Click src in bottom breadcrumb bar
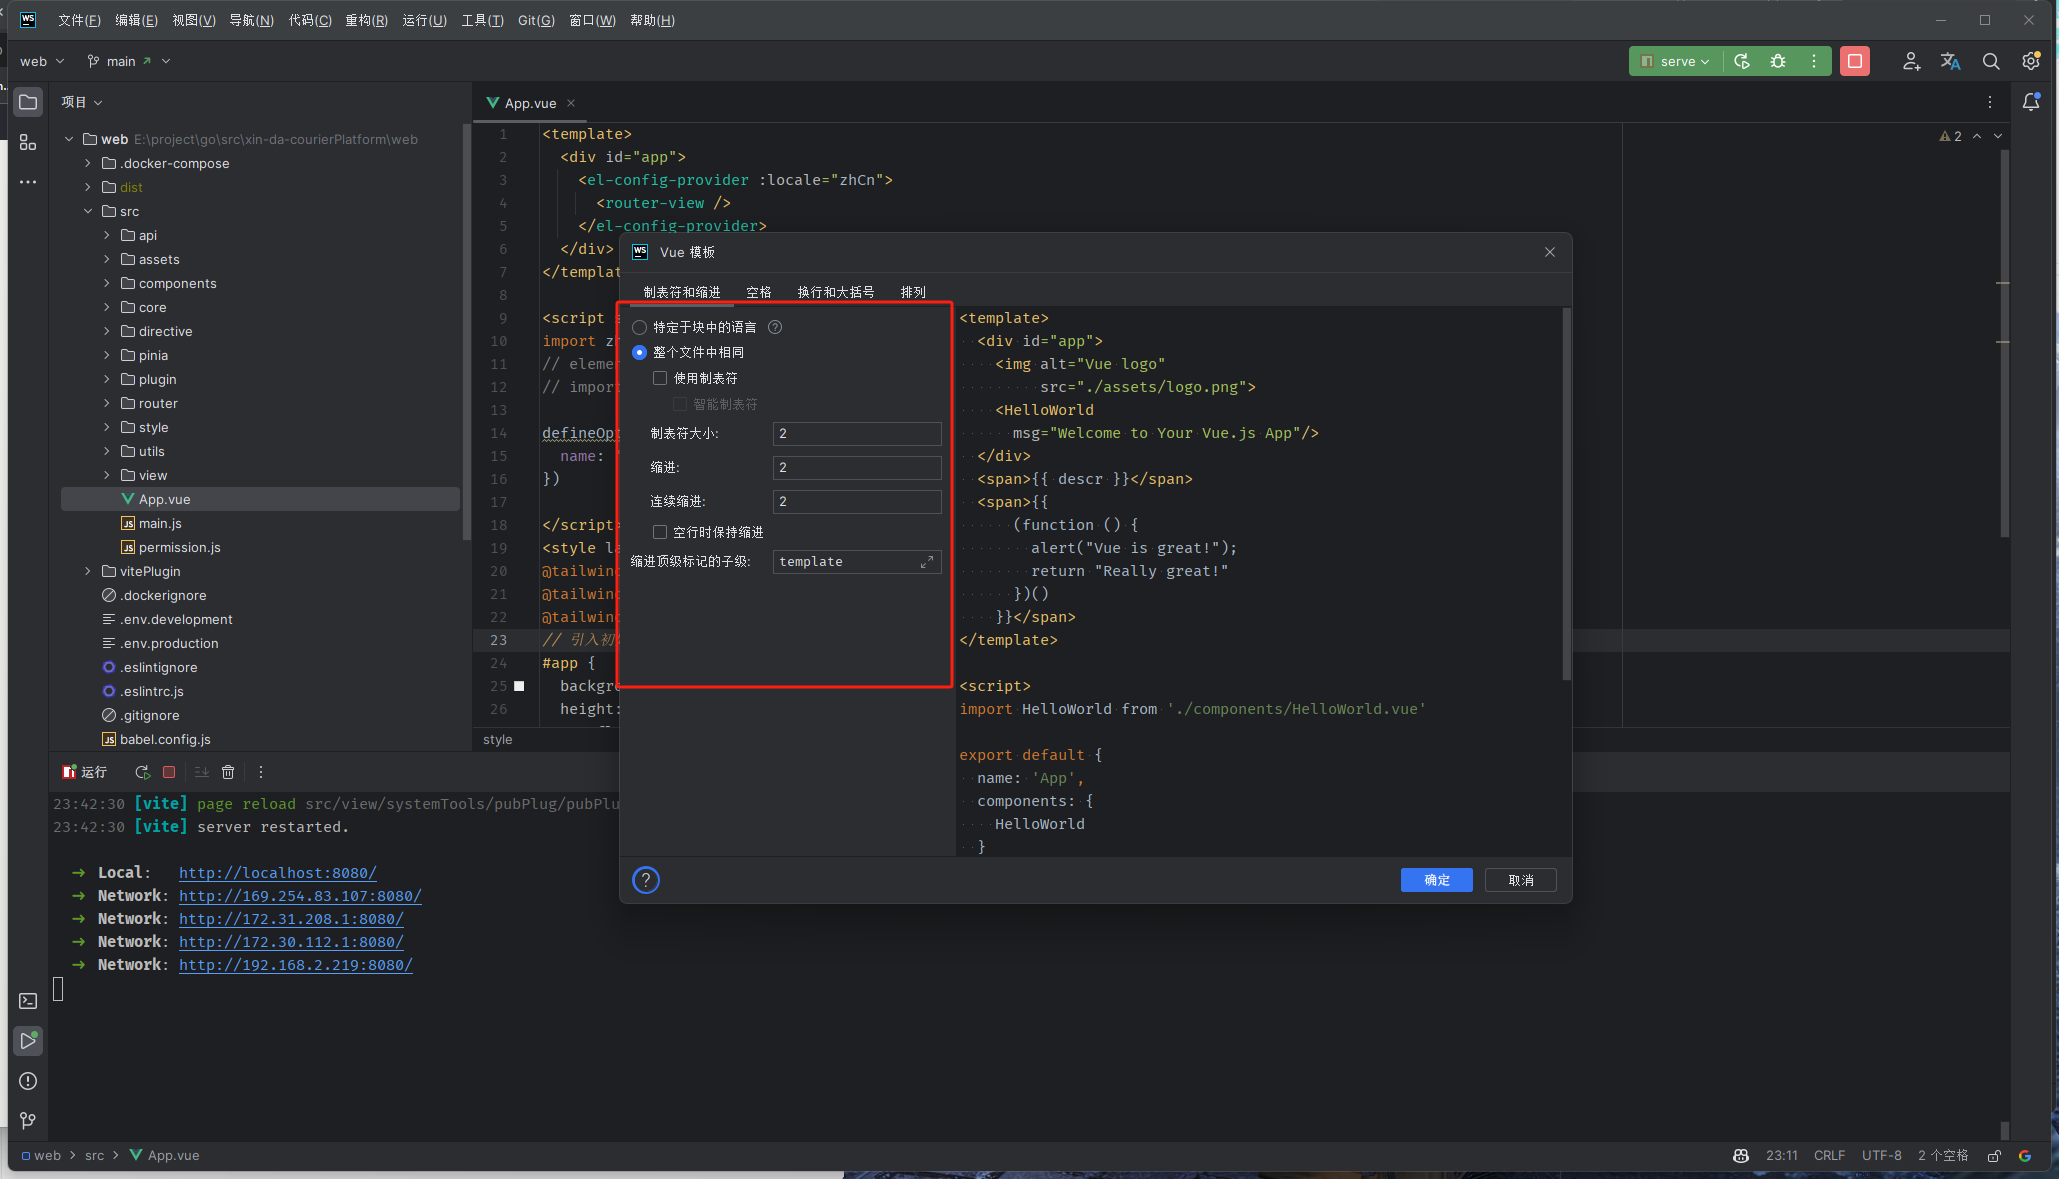 94,1156
